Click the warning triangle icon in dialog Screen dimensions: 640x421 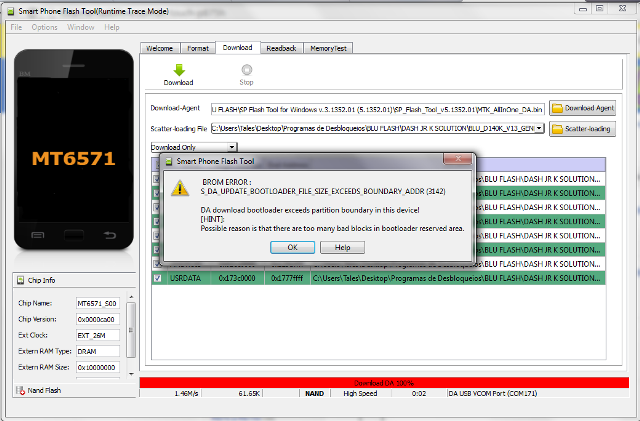point(180,189)
